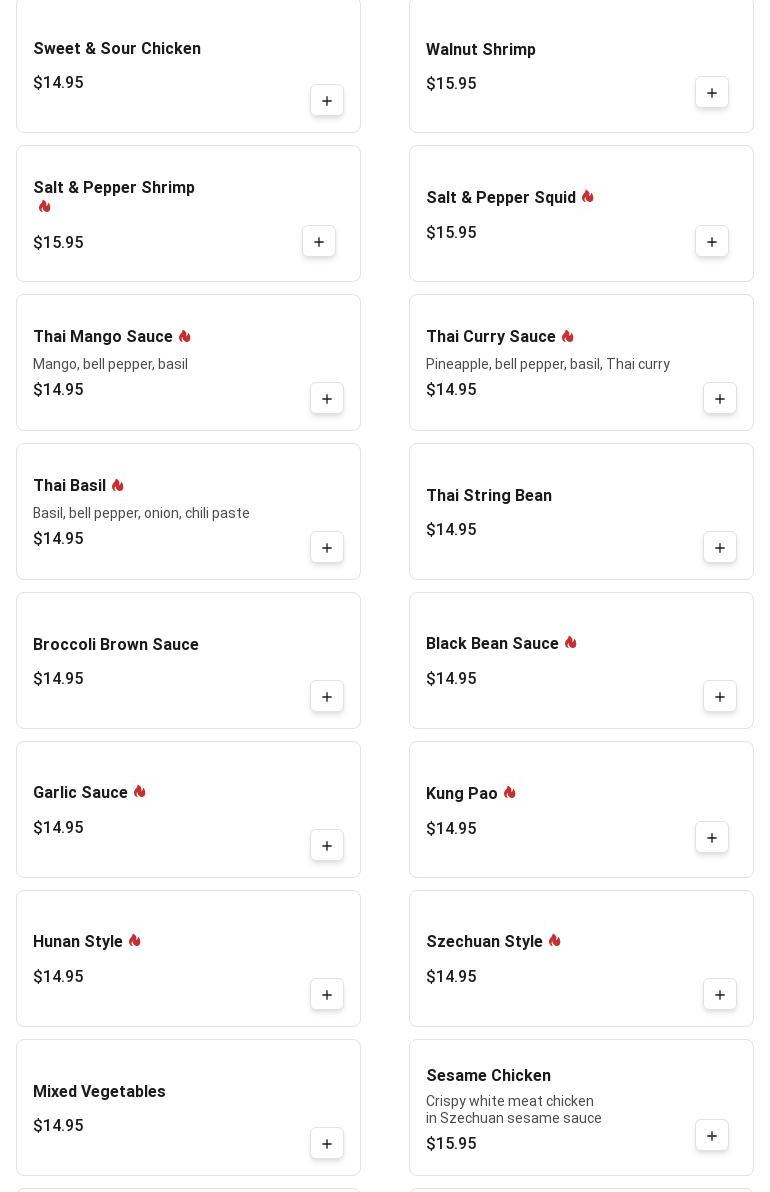The image size is (770, 1192).
Task: Add Thai Mango Sauce dish
Action: click(327, 399)
